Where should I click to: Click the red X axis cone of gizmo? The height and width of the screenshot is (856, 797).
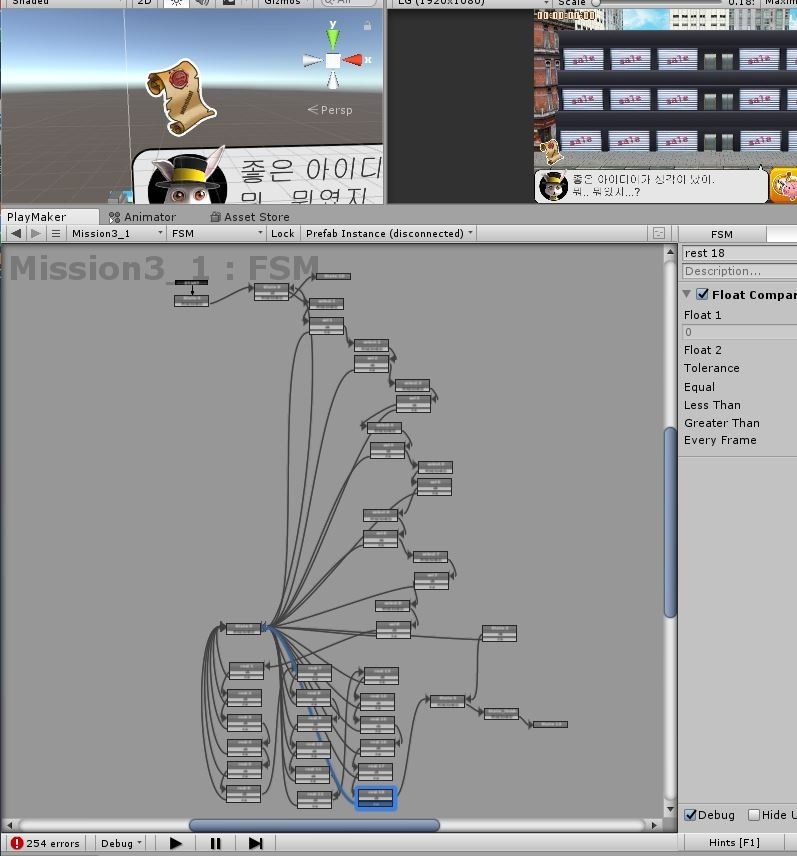click(x=353, y=60)
